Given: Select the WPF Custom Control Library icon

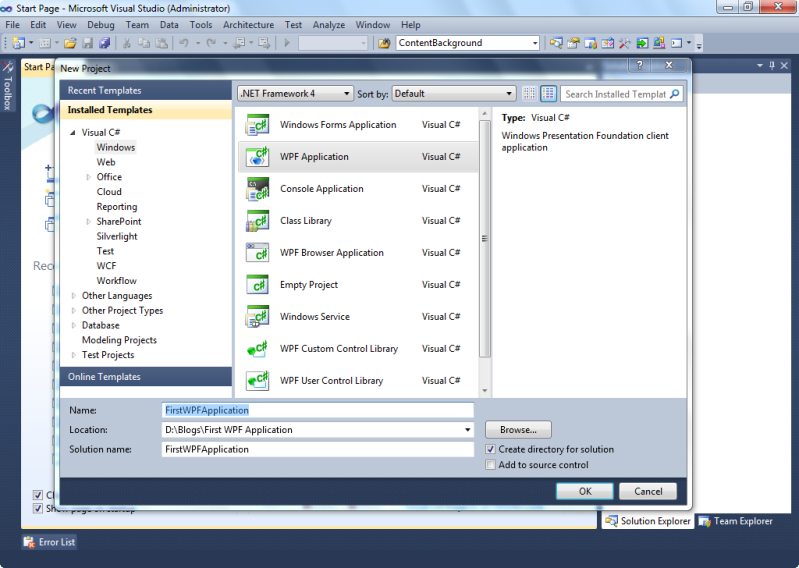Looking at the screenshot, I should pos(258,349).
